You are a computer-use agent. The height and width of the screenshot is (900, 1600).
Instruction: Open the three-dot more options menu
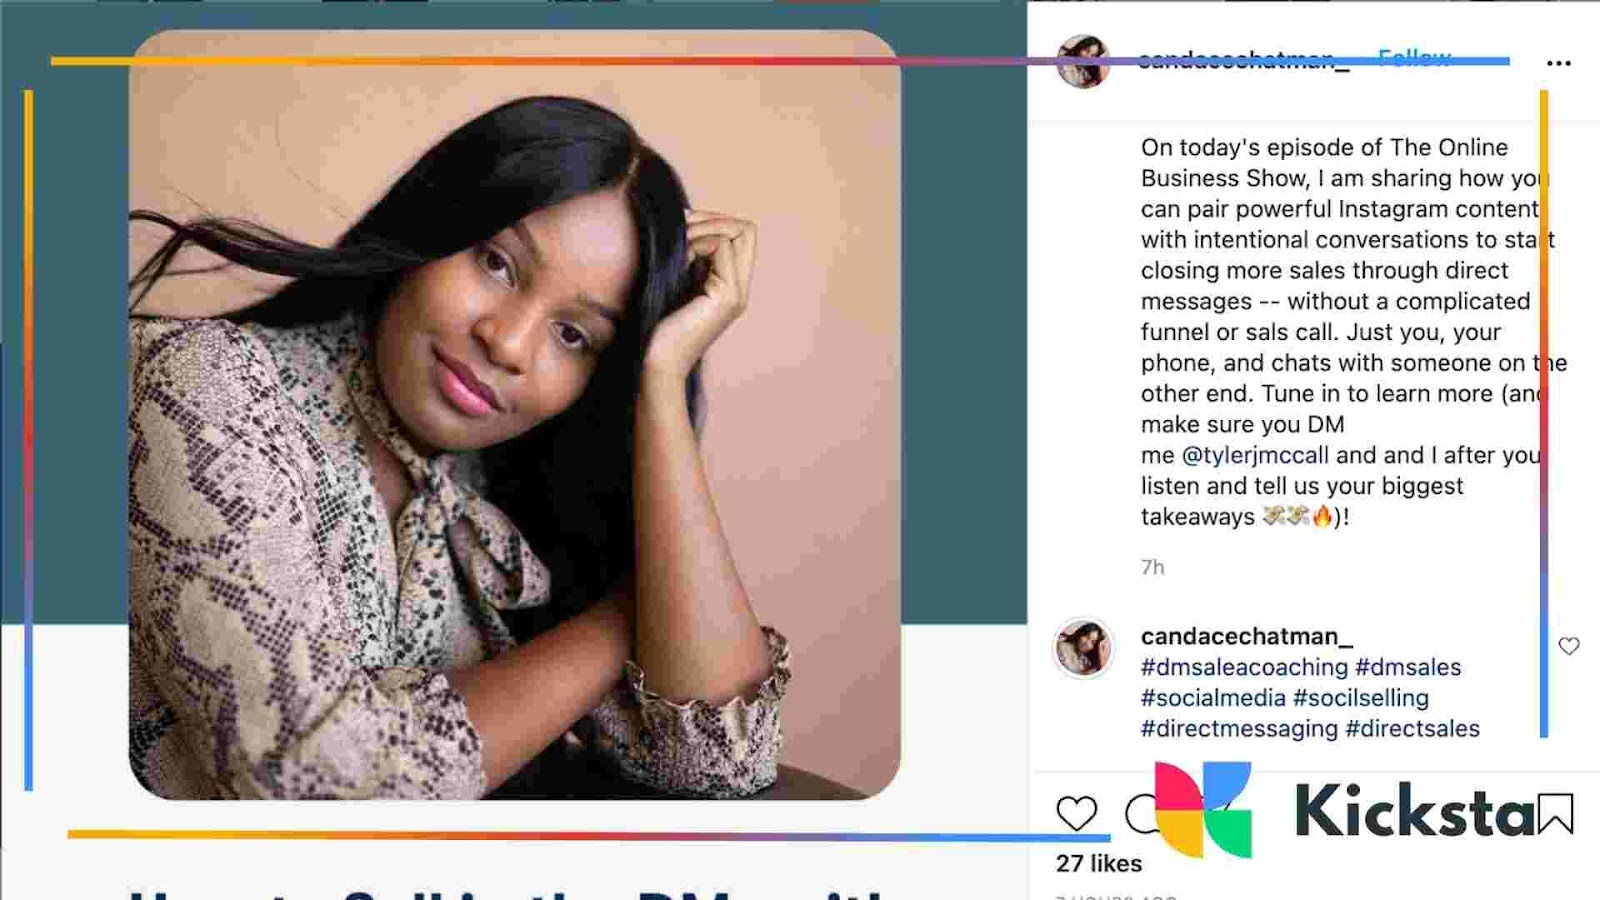(x=1558, y=63)
